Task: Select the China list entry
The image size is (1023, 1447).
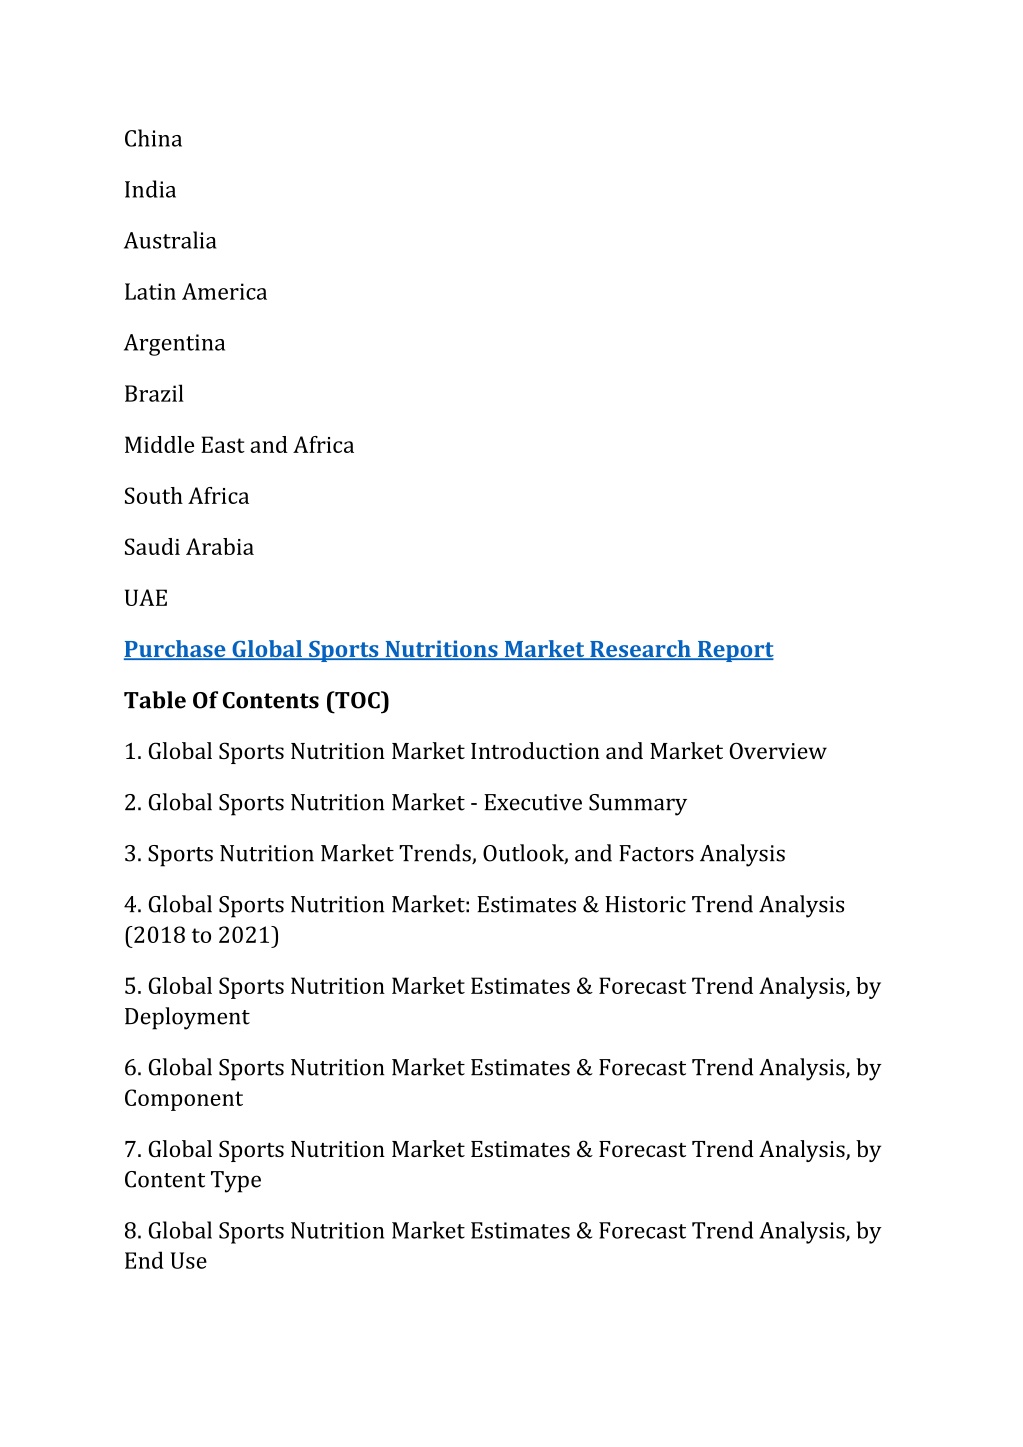Action: coord(153,139)
